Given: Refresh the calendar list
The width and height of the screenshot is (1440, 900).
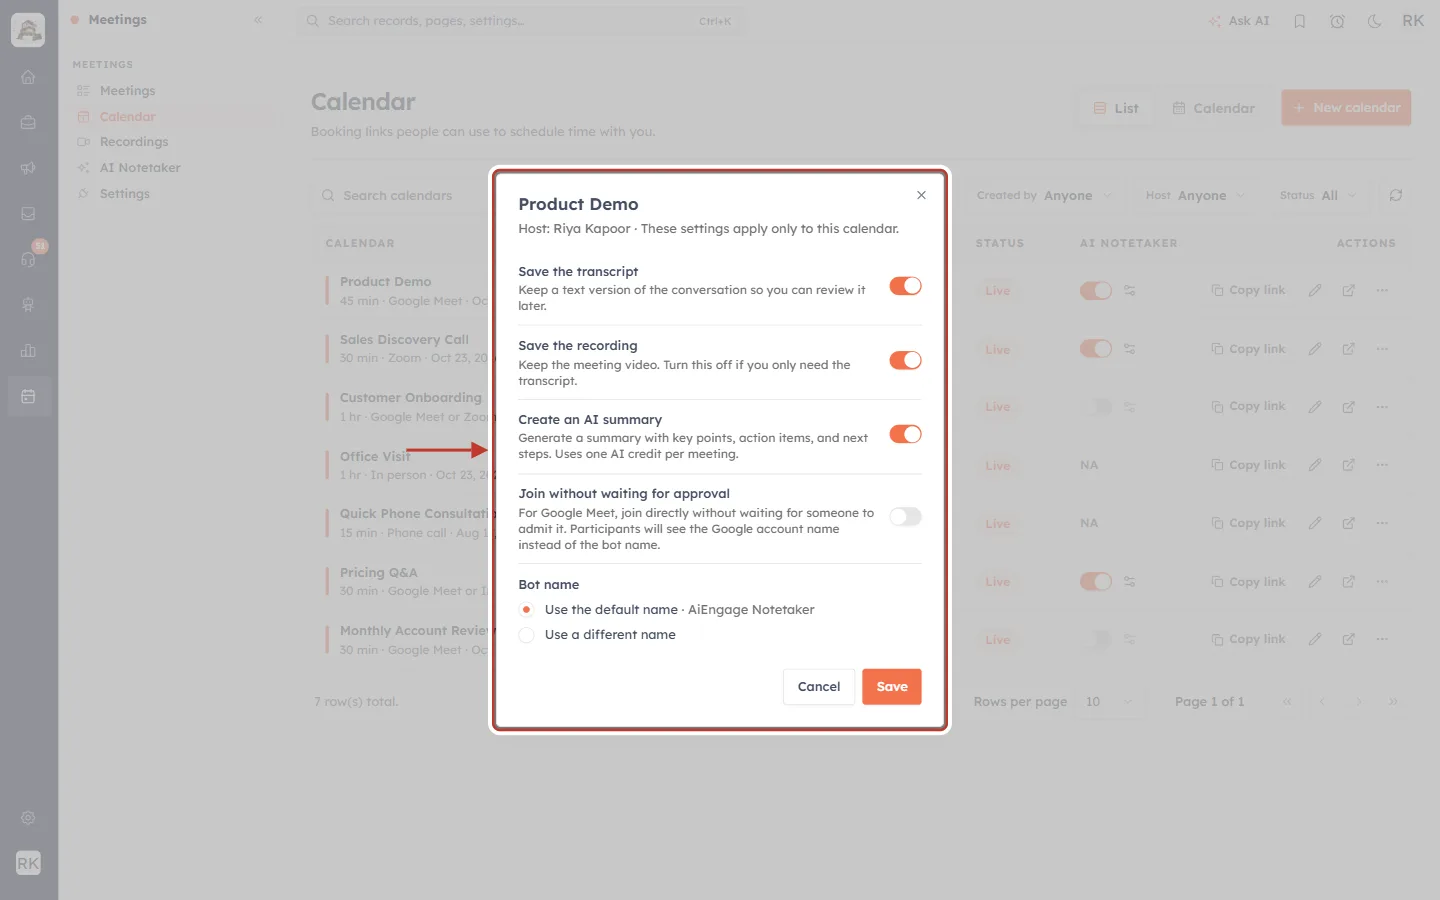Looking at the screenshot, I should [1396, 196].
